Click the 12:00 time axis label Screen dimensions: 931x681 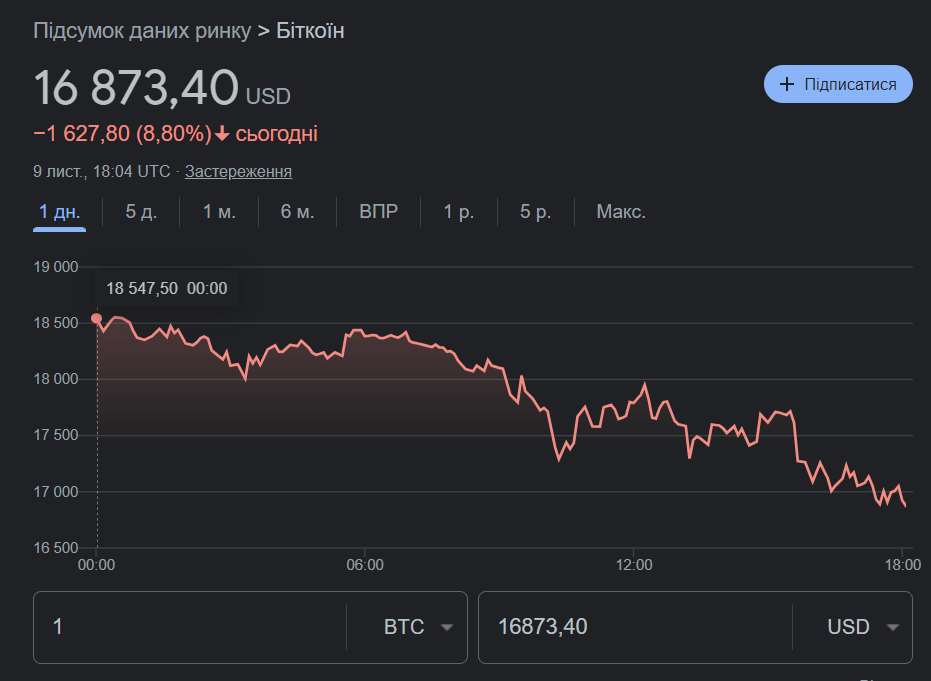pos(634,565)
